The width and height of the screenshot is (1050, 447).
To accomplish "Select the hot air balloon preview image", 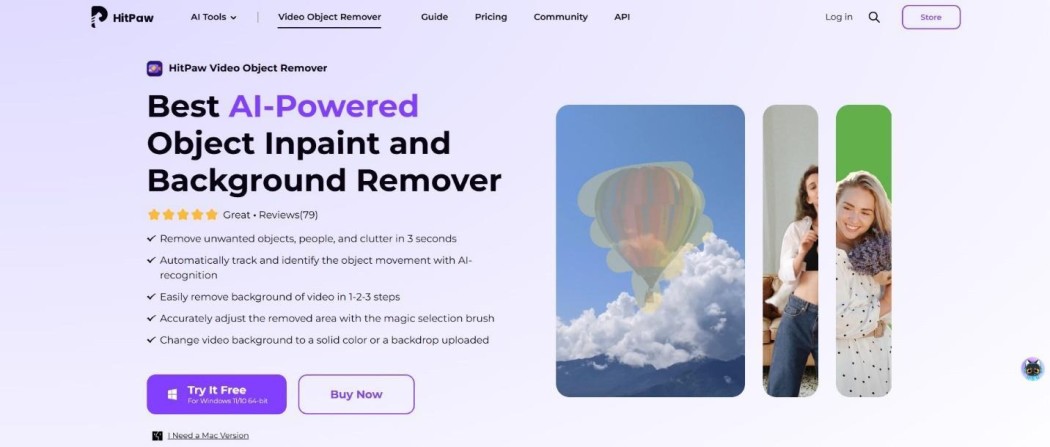I will pos(650,251).
